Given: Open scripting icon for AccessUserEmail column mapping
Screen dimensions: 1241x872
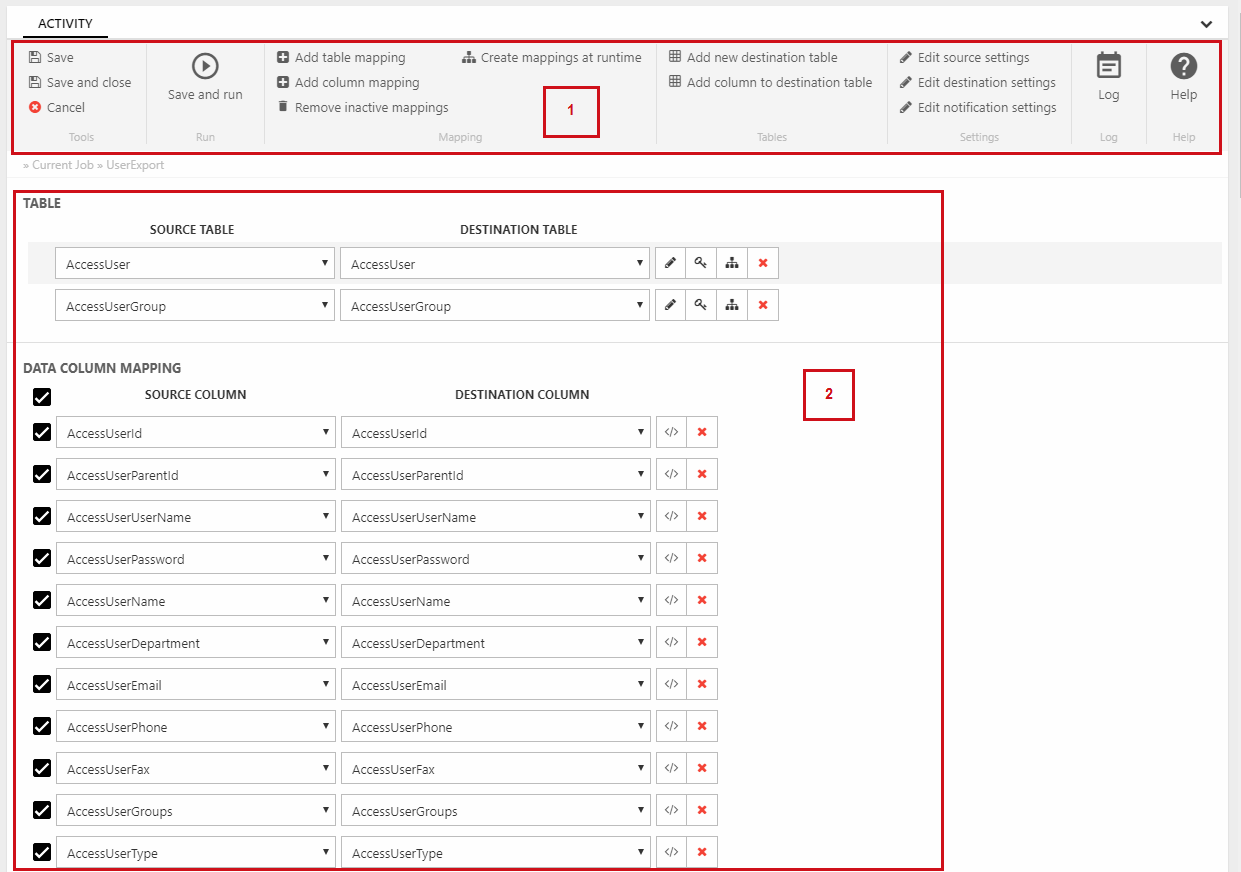Looking at the screenshot, I should coord(672,685).
